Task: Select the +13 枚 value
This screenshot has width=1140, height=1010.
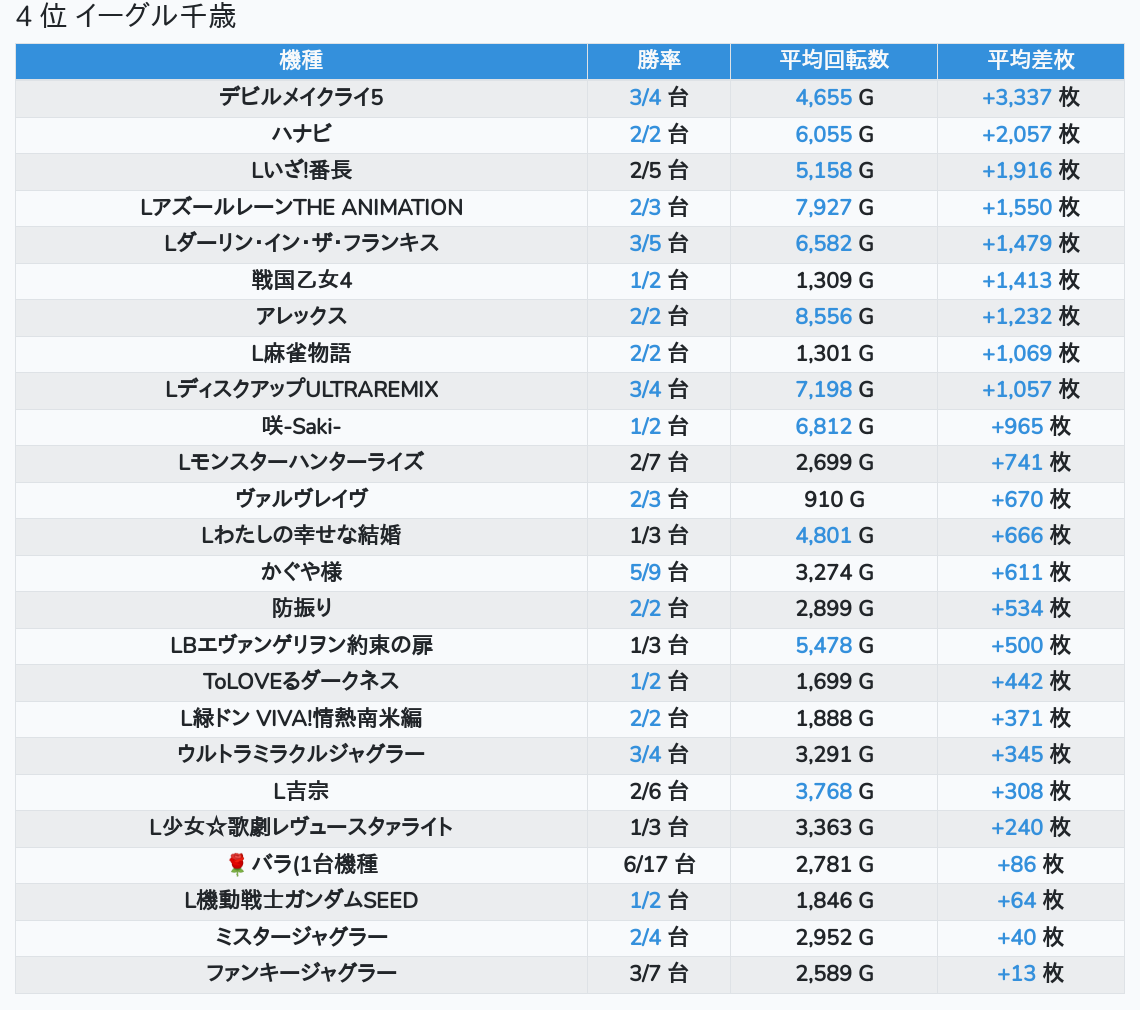Action: pyautogui.click(x=1030, y=973)
